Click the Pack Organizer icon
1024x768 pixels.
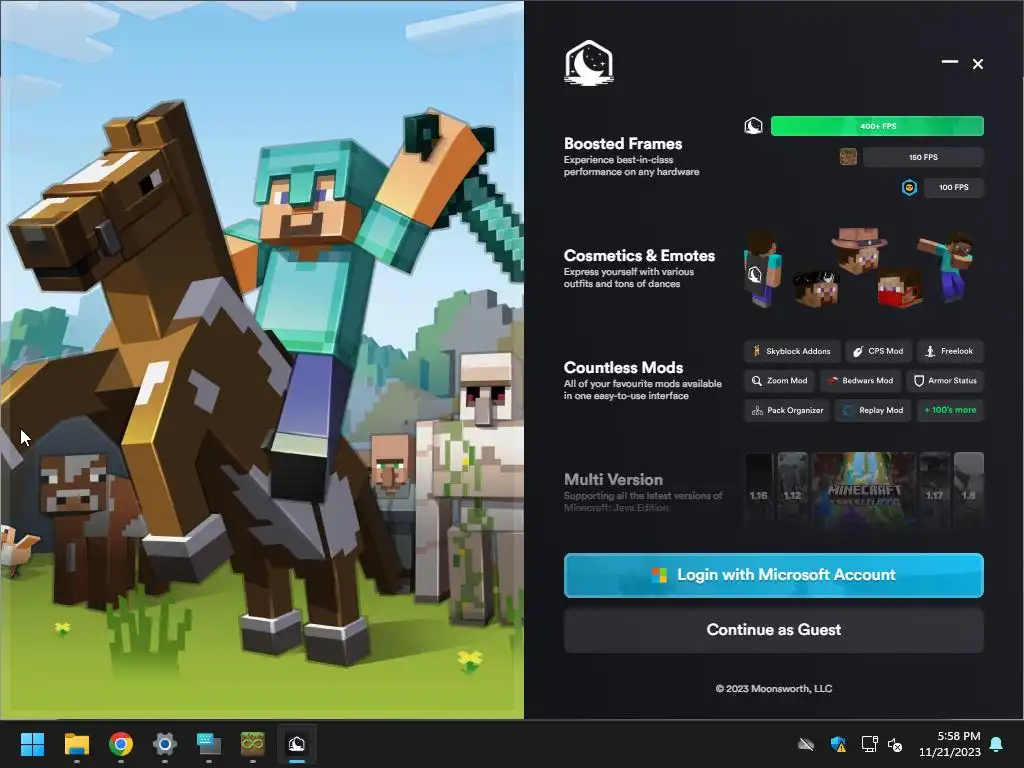757,410
